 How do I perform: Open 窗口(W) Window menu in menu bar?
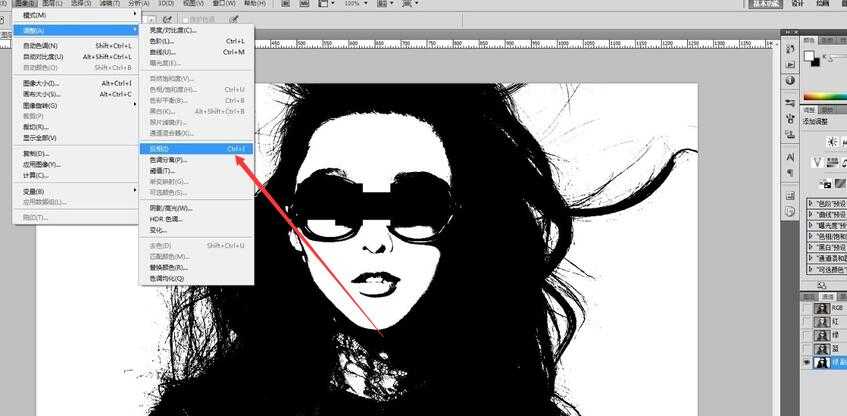[x=223, y=3]
